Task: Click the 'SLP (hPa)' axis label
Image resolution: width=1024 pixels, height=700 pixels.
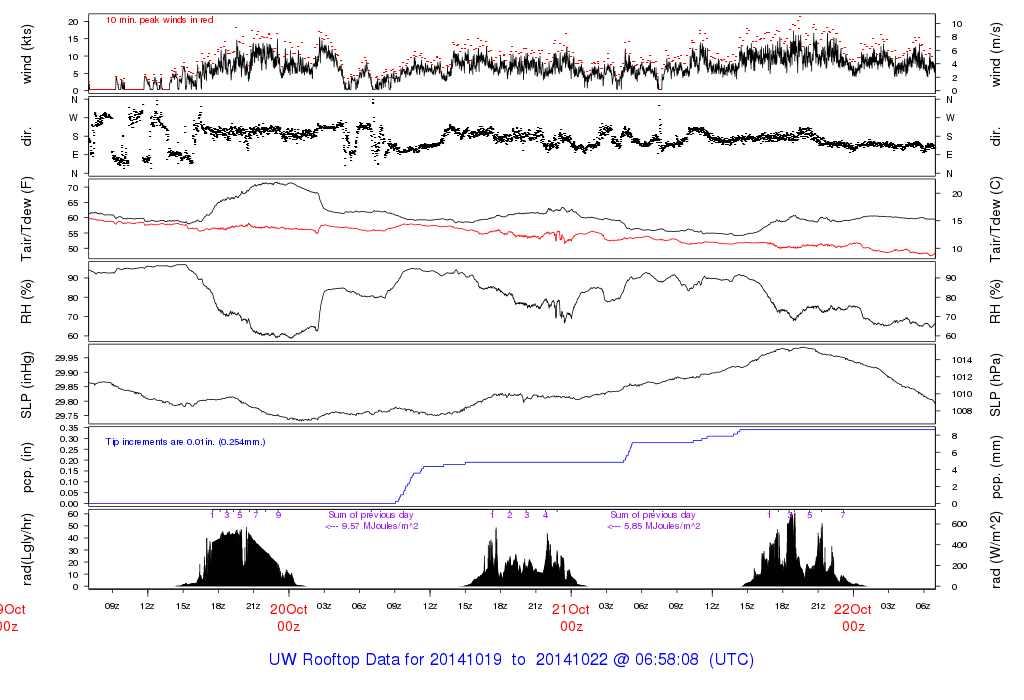Action: pos(995,385)
